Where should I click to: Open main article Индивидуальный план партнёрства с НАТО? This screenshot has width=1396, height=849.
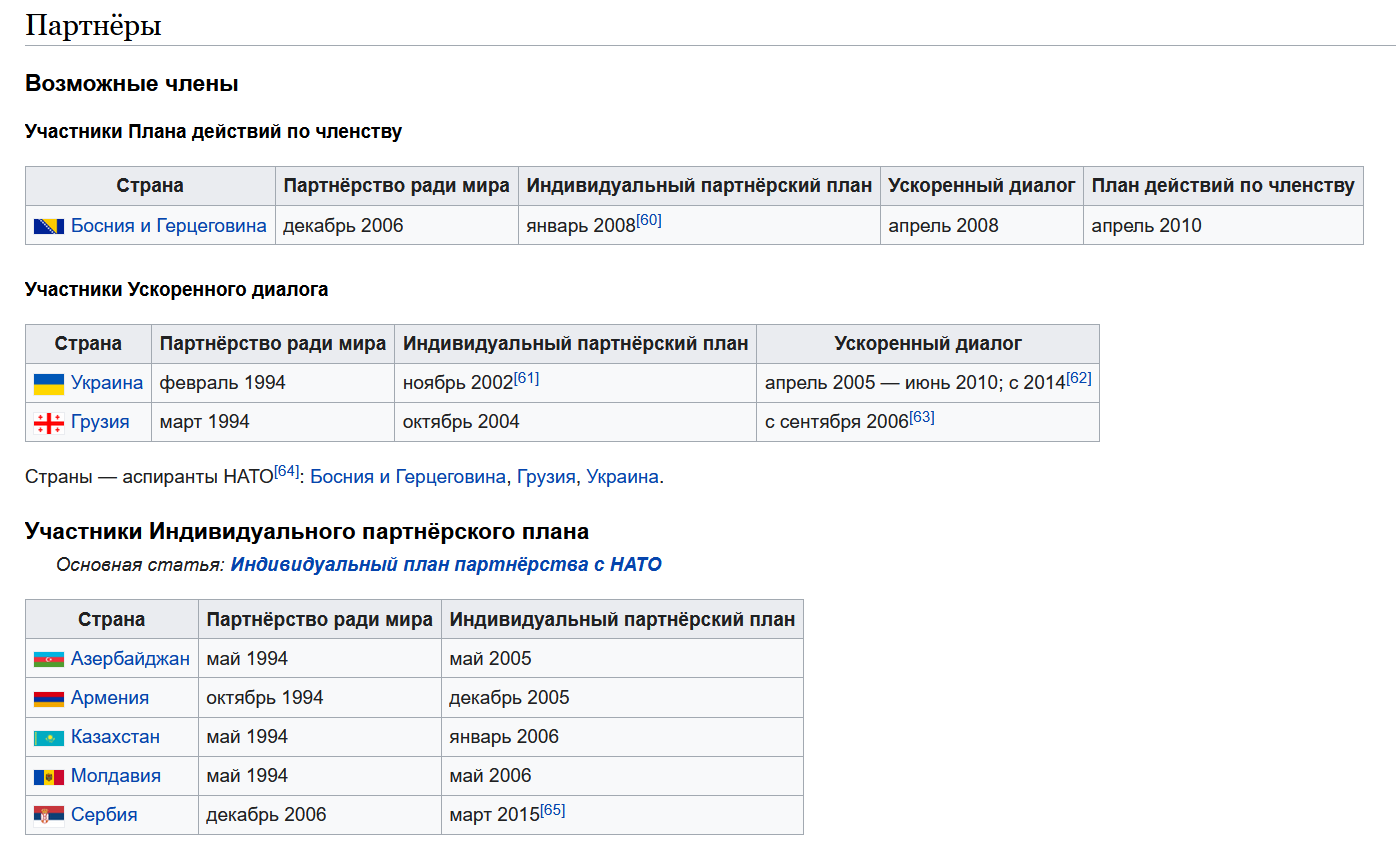click(x=446, y=565)
